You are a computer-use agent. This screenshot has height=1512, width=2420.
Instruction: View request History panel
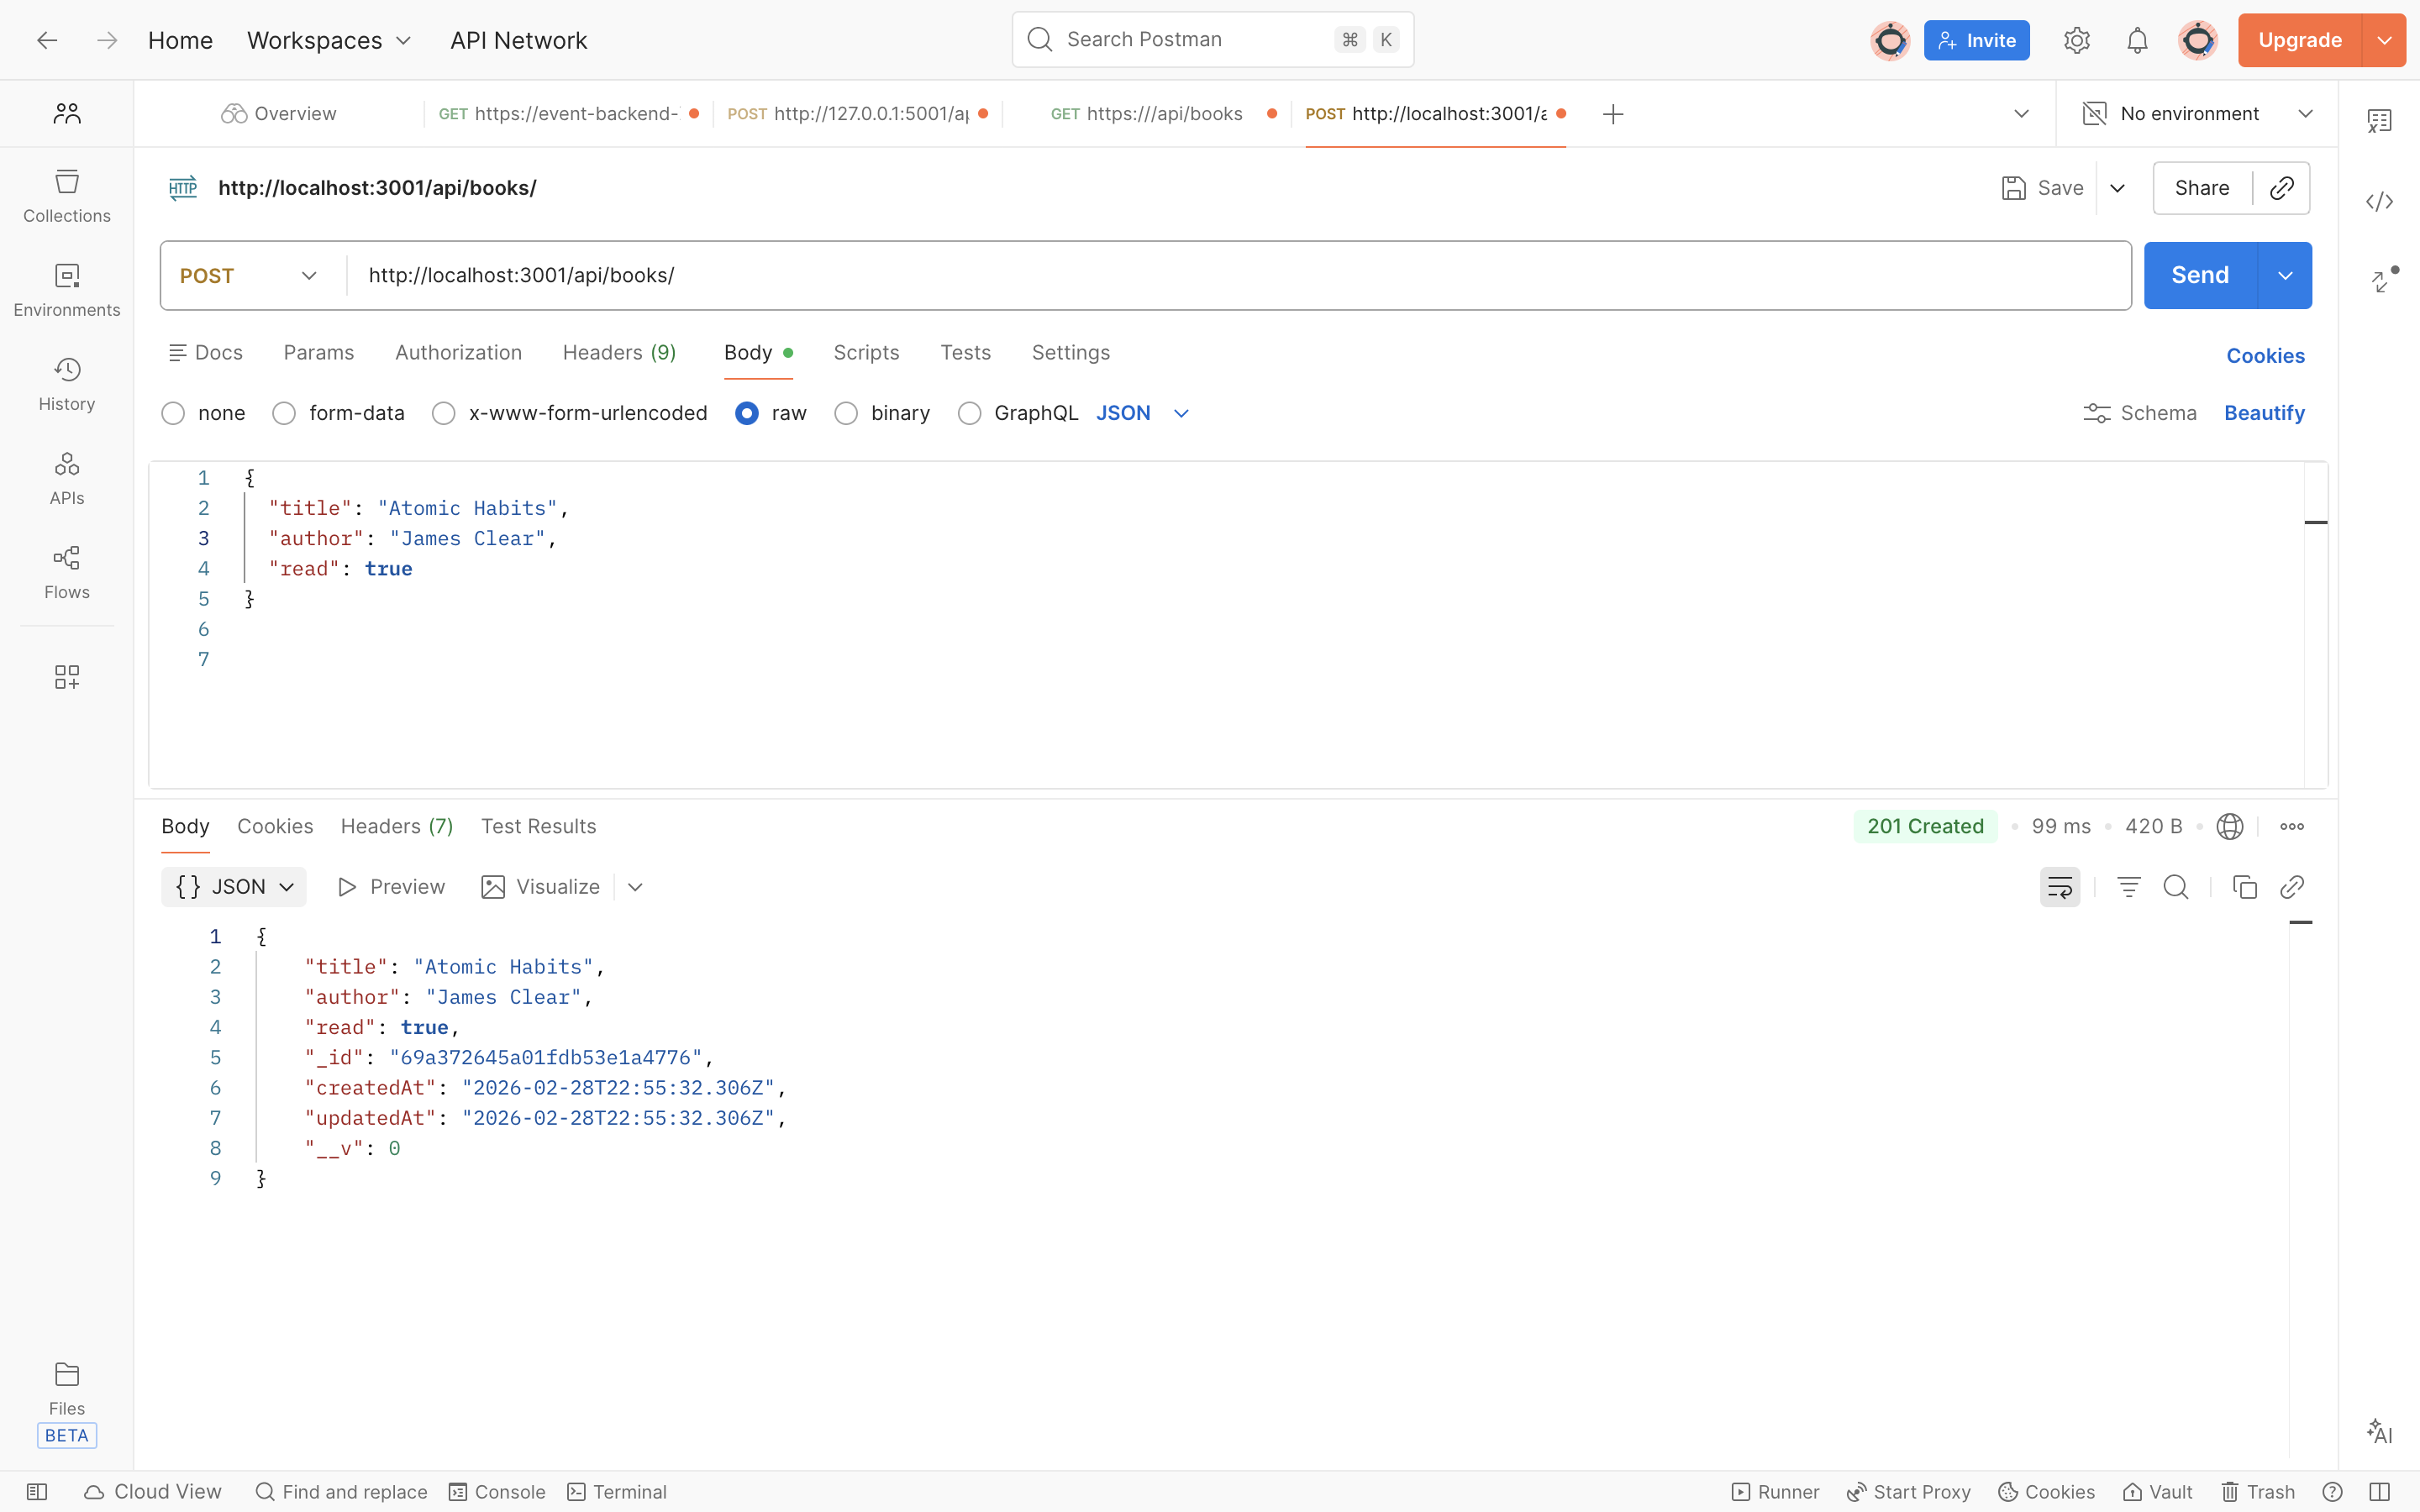(x=66, y=383)
